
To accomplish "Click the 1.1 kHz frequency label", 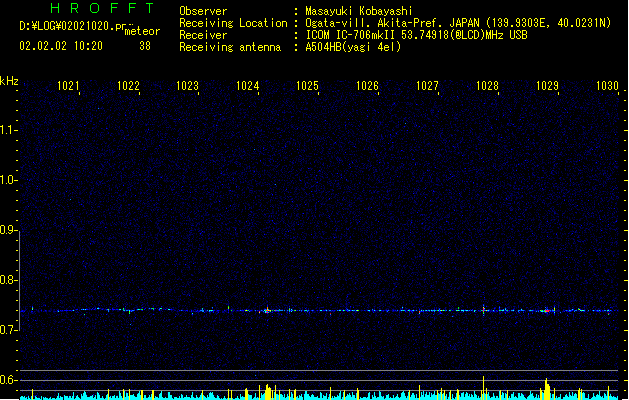I will [x=8, y=130].
